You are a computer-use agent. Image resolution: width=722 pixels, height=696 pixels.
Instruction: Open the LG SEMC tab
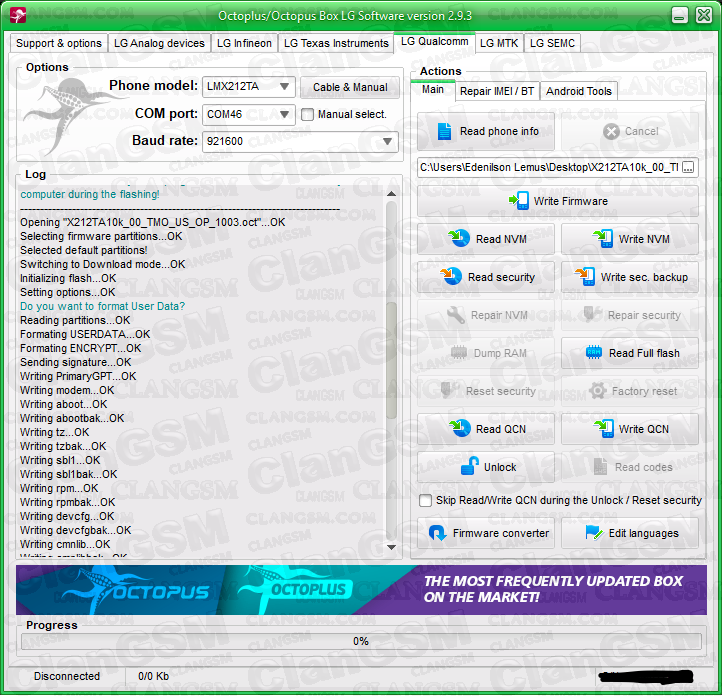(552, 43)
